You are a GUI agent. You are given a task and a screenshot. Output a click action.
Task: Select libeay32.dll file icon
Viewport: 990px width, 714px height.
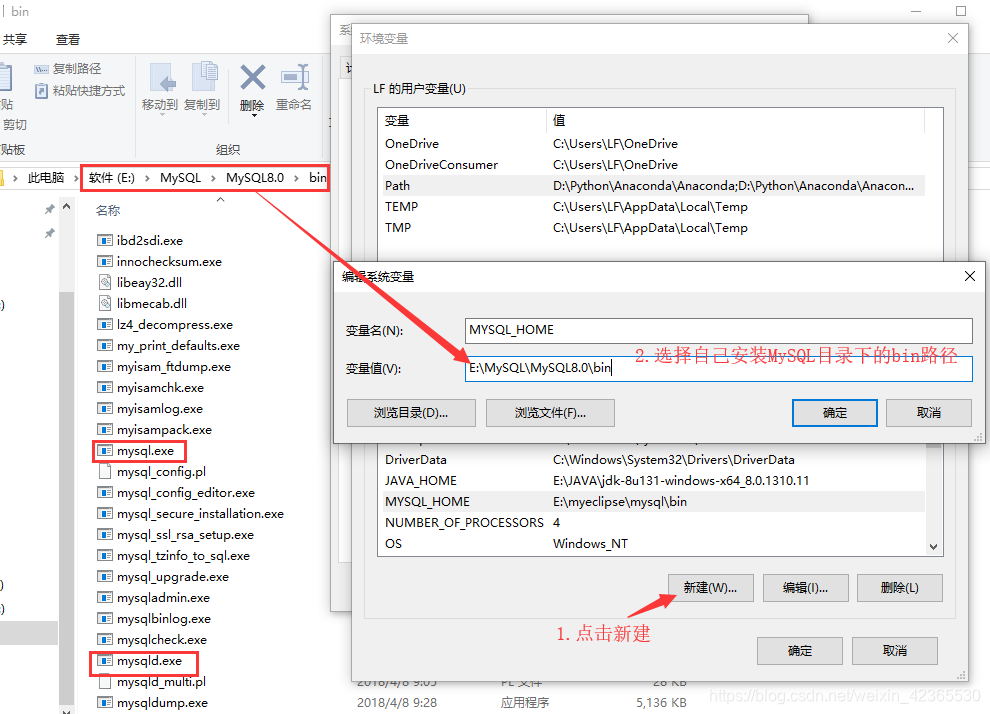pos(105,282)
